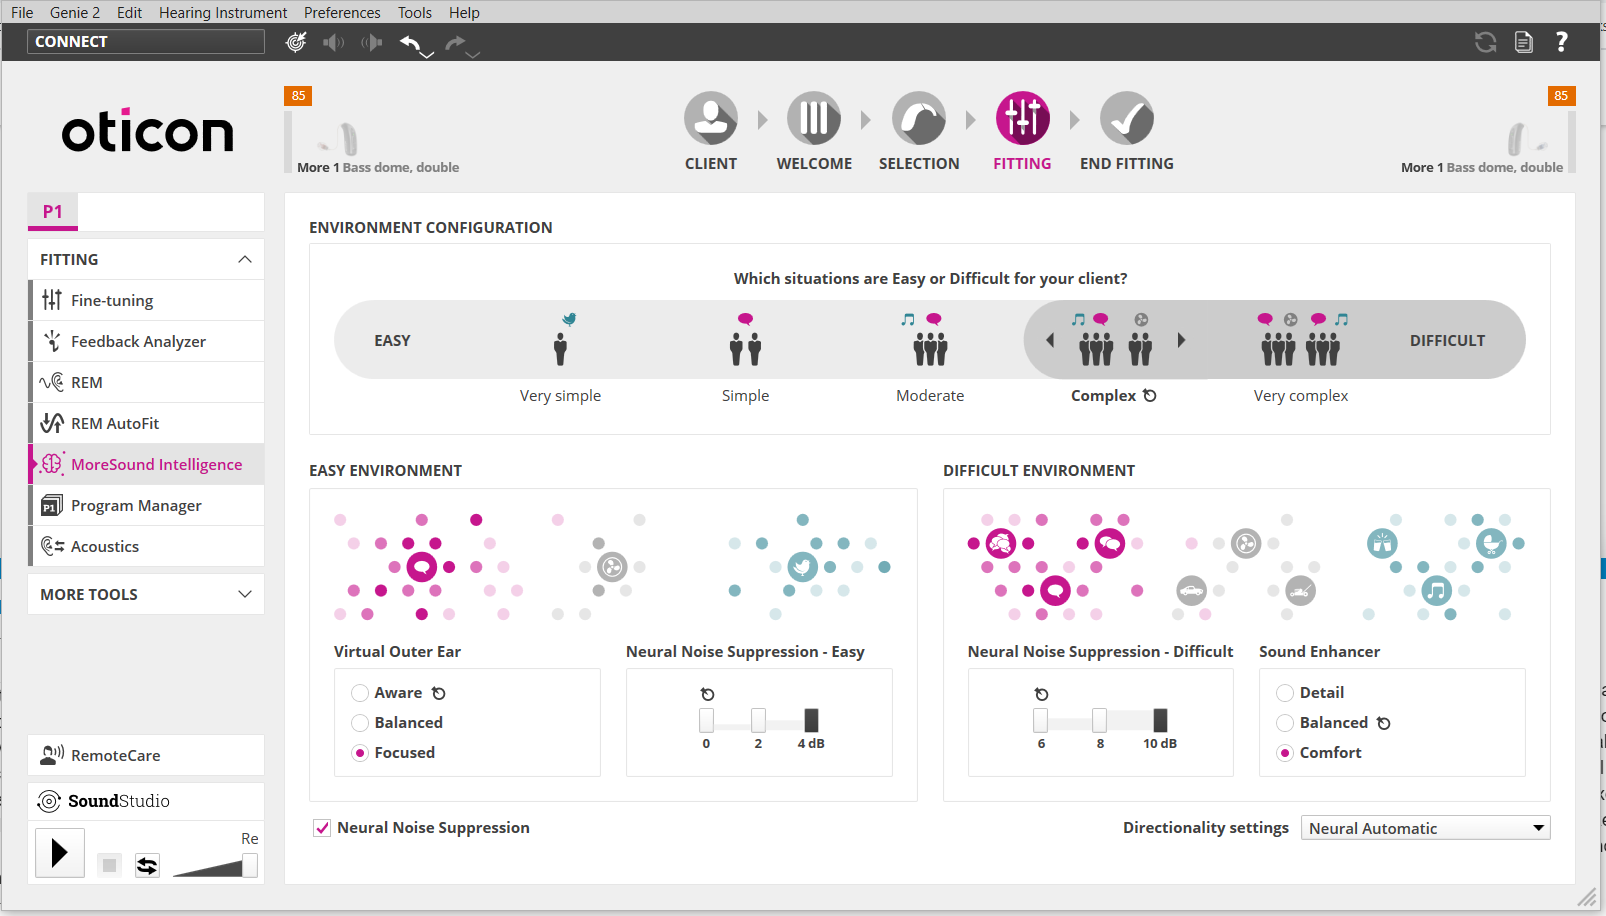This screenshot has width=1606, height=916.
Task: Open the End Fitting step
Action: [x=1126, y=119]
